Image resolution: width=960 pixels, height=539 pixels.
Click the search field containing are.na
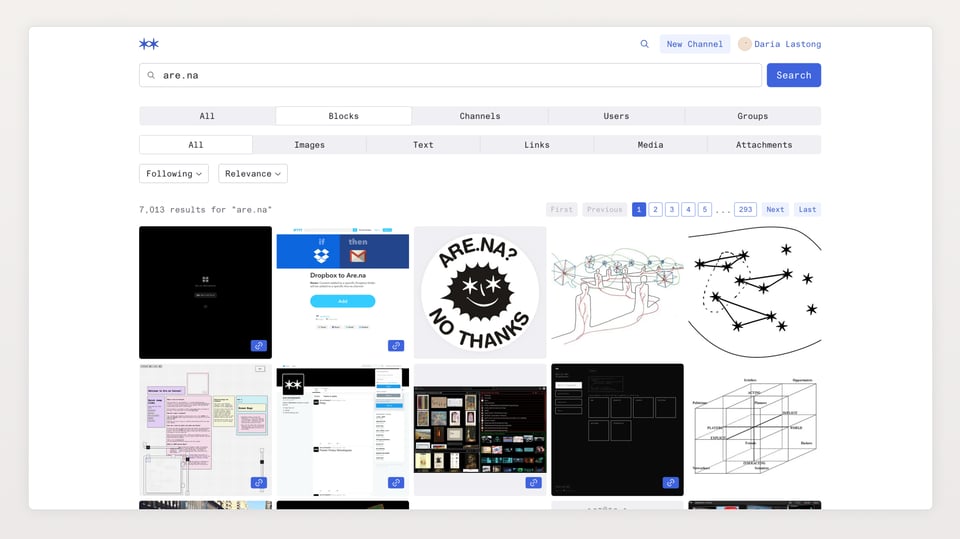(x=450, y=75)
